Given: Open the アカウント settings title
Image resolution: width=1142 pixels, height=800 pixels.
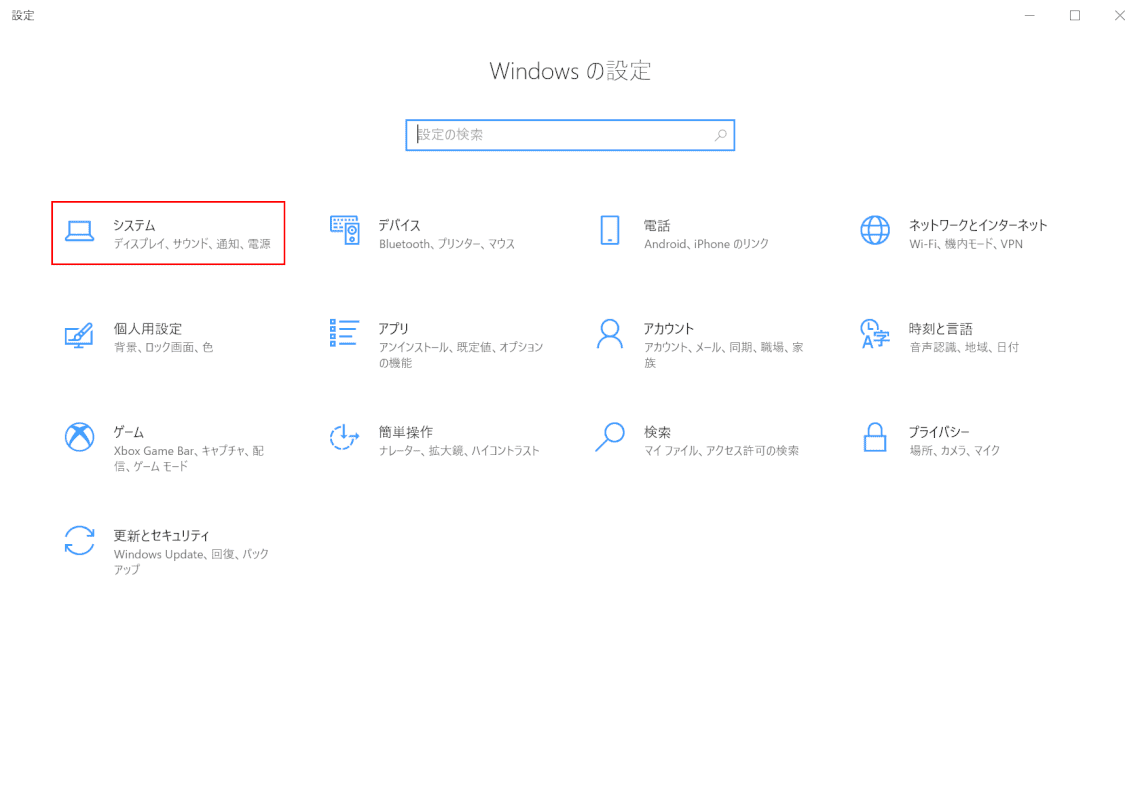Looking at the screenshot, I should tap(669, 329).
